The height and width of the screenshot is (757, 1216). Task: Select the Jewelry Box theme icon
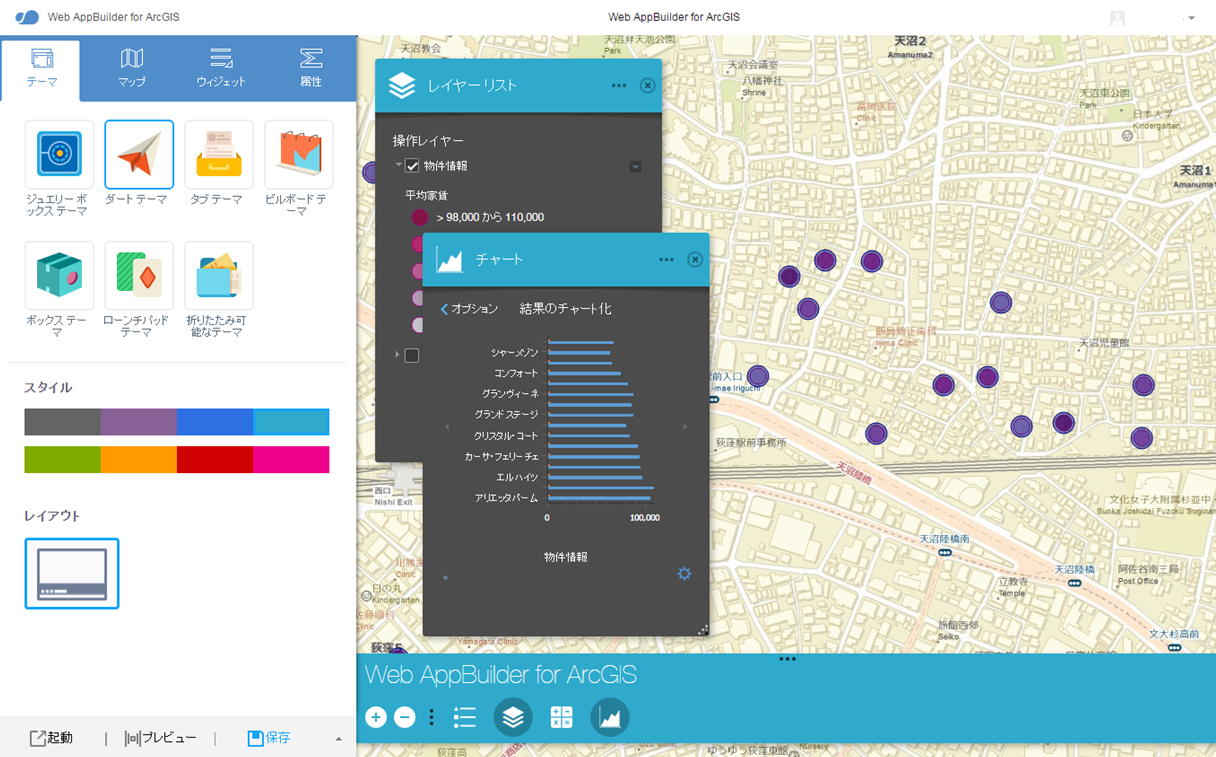click(x=59, y=155)
